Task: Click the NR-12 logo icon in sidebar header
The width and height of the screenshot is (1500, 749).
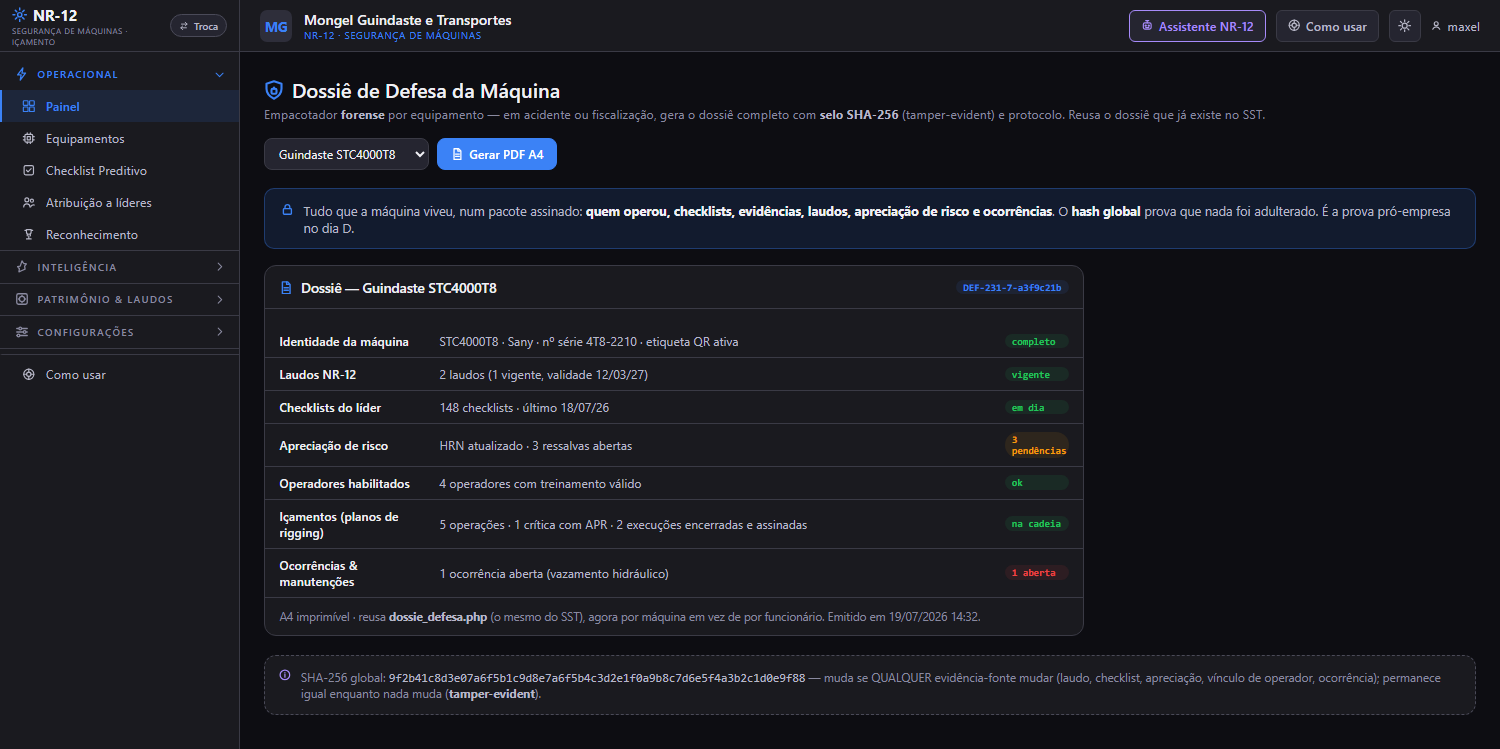Action: (x=20, y=16)
